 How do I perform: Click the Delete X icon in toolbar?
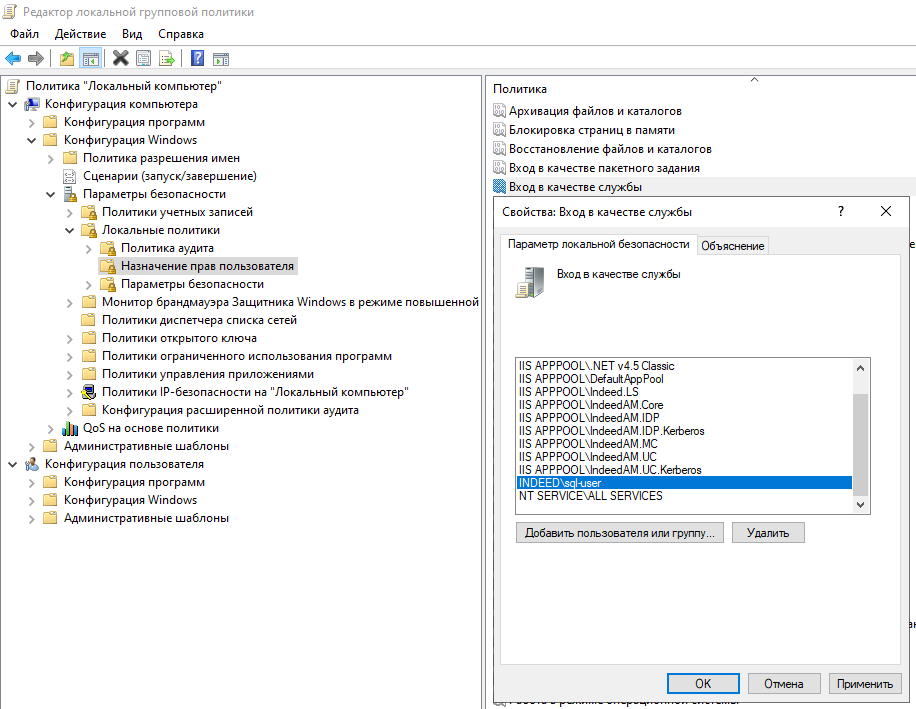[x=120, y=58]
